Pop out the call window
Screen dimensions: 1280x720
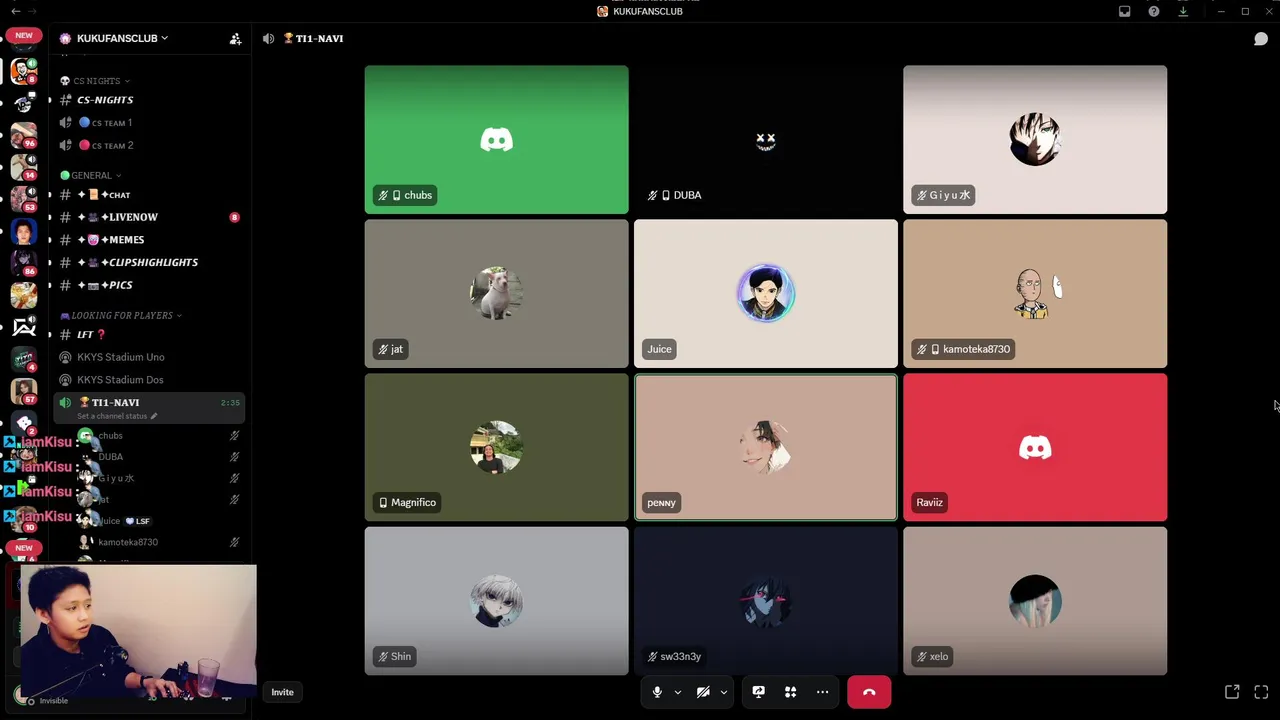[x=1232, y=692]
